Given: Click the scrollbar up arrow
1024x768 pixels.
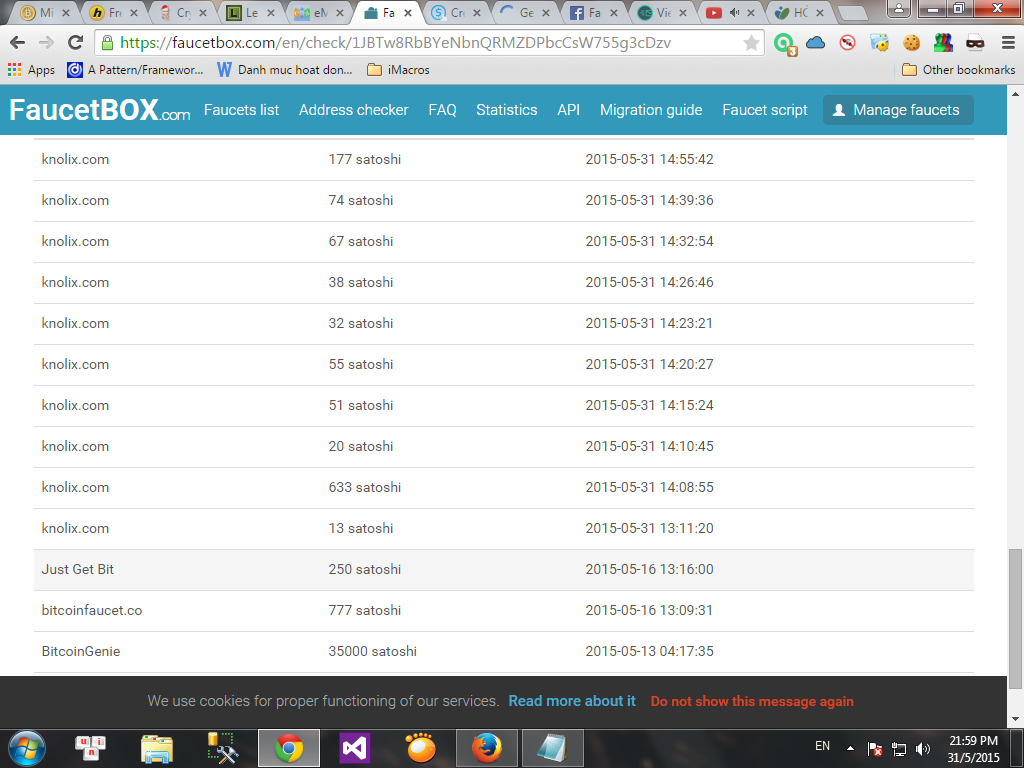Looking at the screenshot, I should coord(1015,94).
